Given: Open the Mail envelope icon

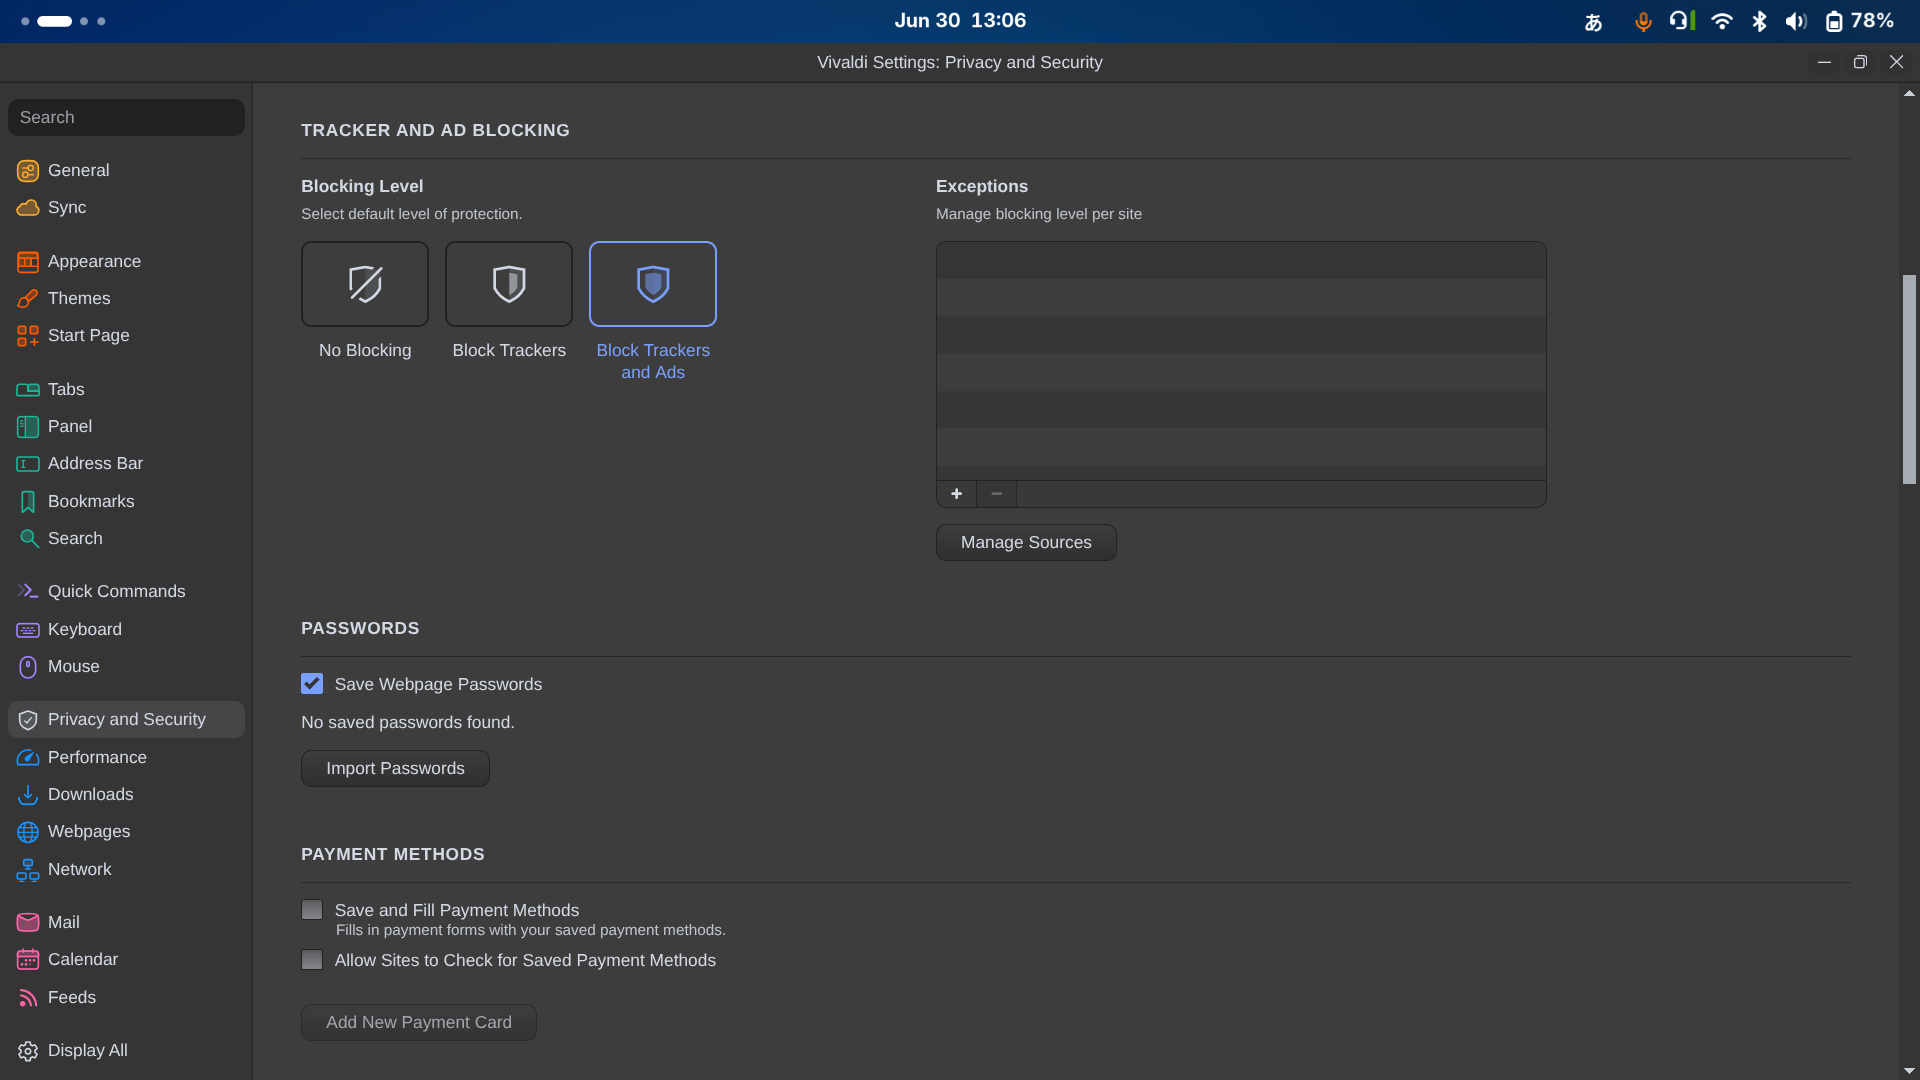Looking at the screenshot, I should click(x=28, y=923).
